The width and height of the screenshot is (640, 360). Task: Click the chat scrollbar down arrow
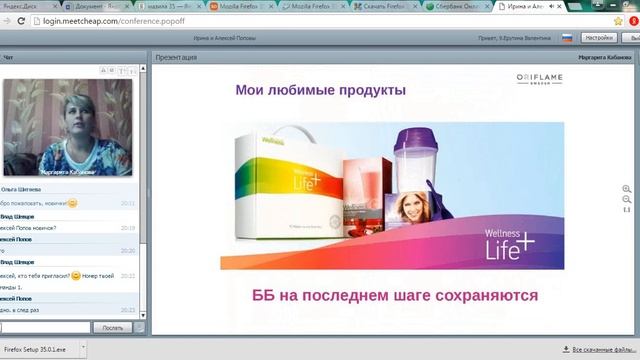click(143, 315)
